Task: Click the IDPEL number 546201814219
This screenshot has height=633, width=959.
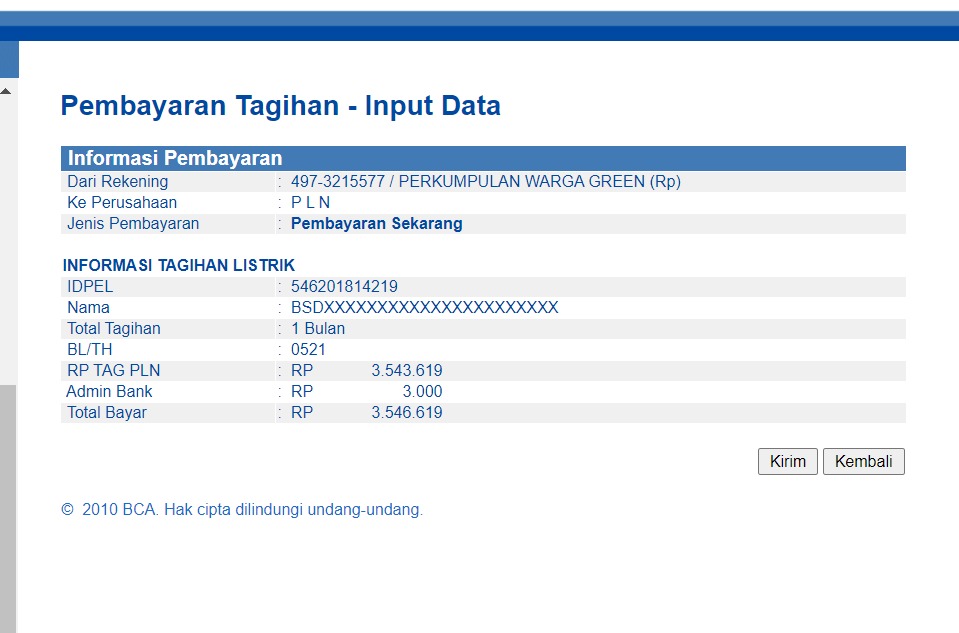Action: click(344, 287)
